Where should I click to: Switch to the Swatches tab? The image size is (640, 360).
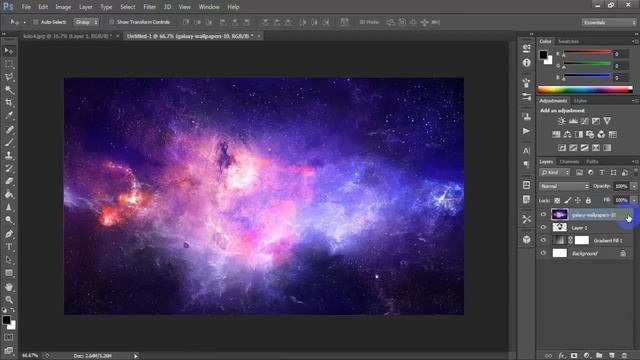tap(568, 41)
